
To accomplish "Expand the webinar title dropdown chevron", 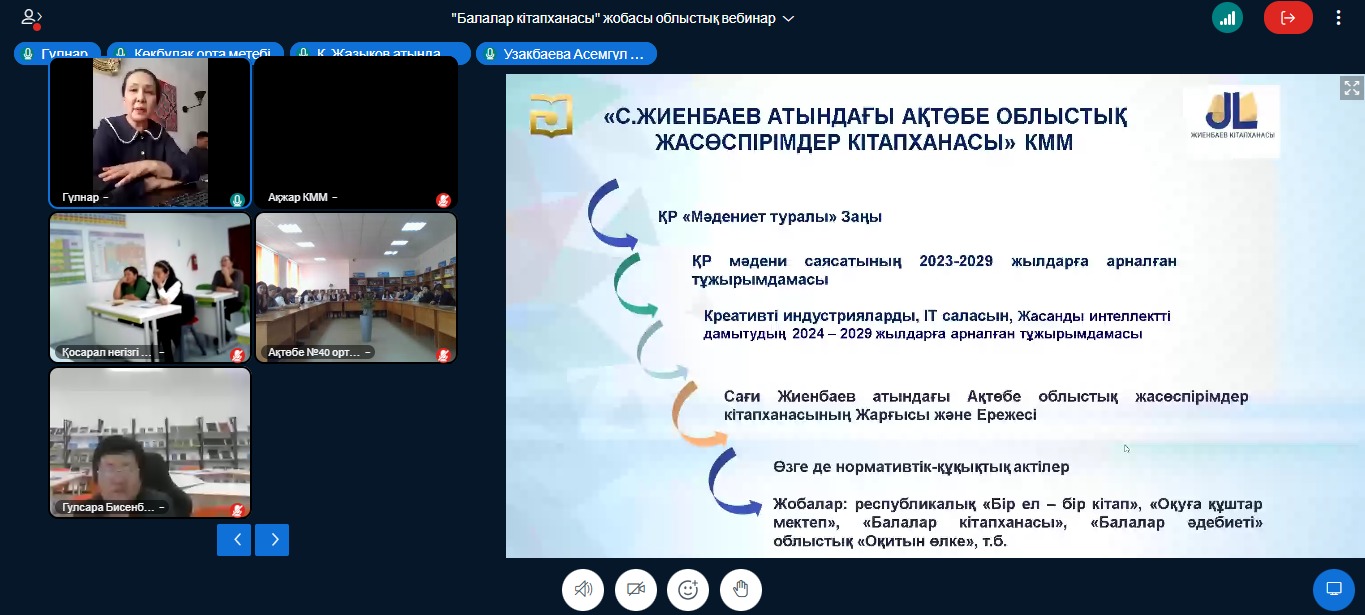I will 788,18.
